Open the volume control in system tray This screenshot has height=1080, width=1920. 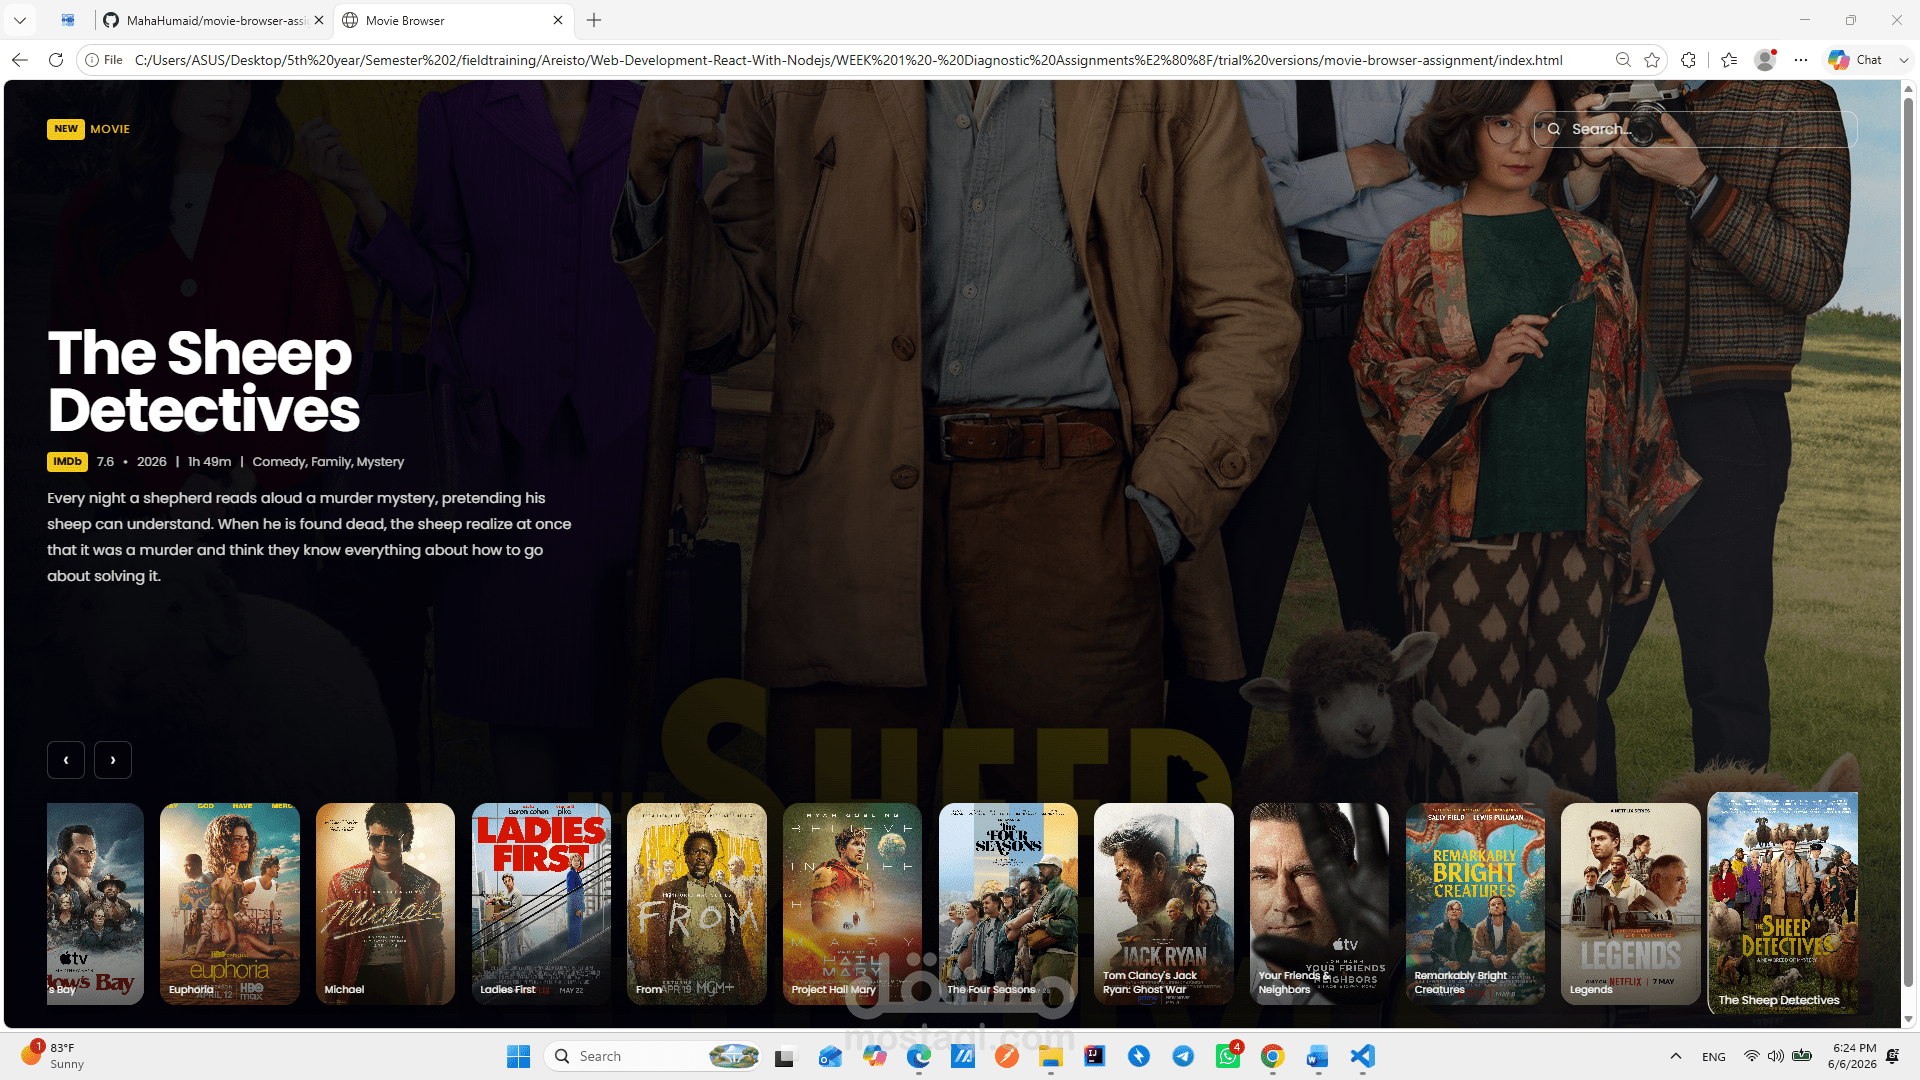(1776, 1056)
